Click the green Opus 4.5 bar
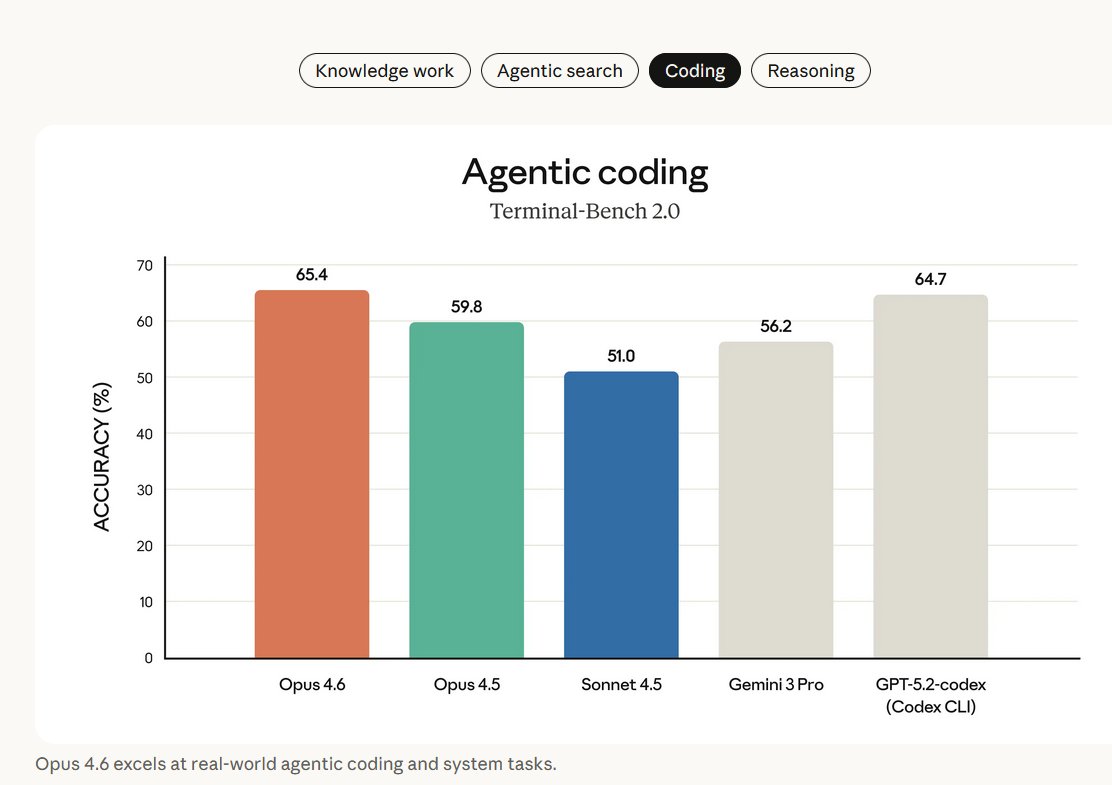This screenshot has height=785, width=1112. click(x=466, y=490)
